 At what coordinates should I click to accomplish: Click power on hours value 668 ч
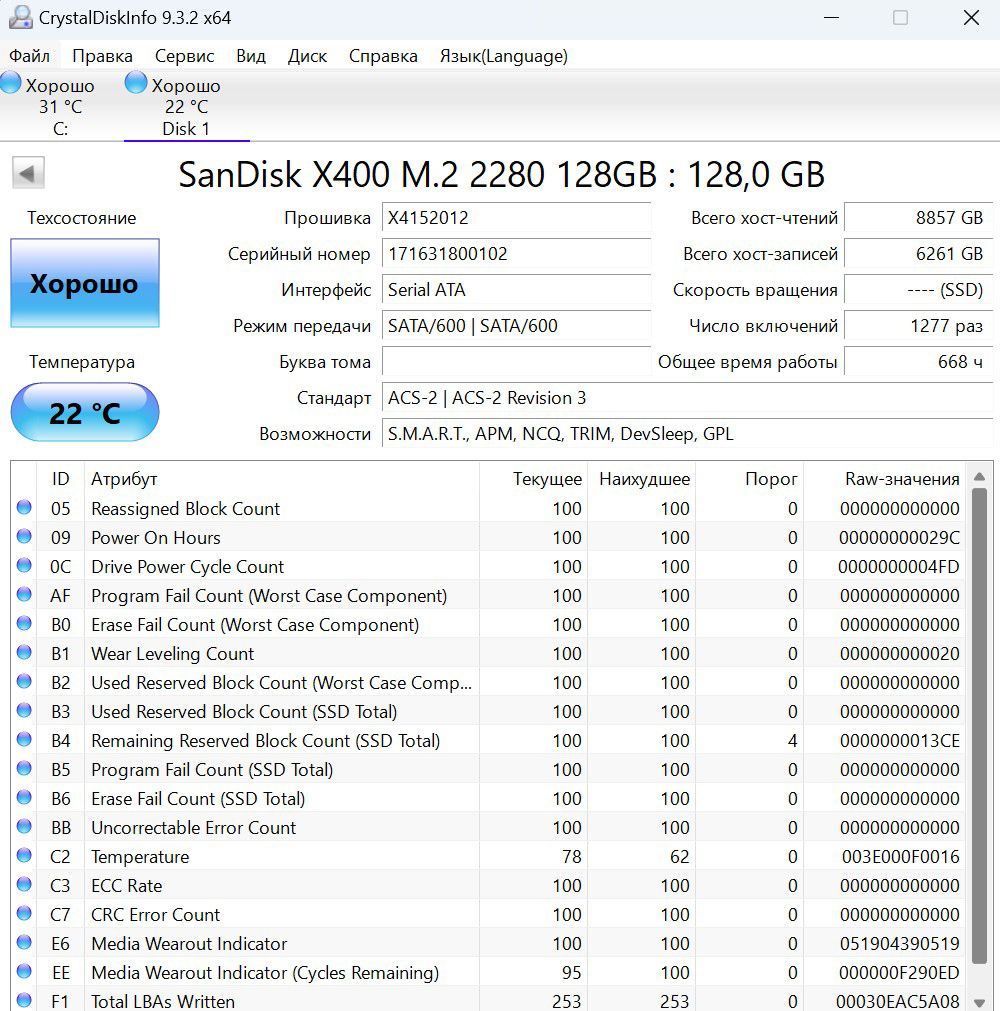click(x=918, y=362)
